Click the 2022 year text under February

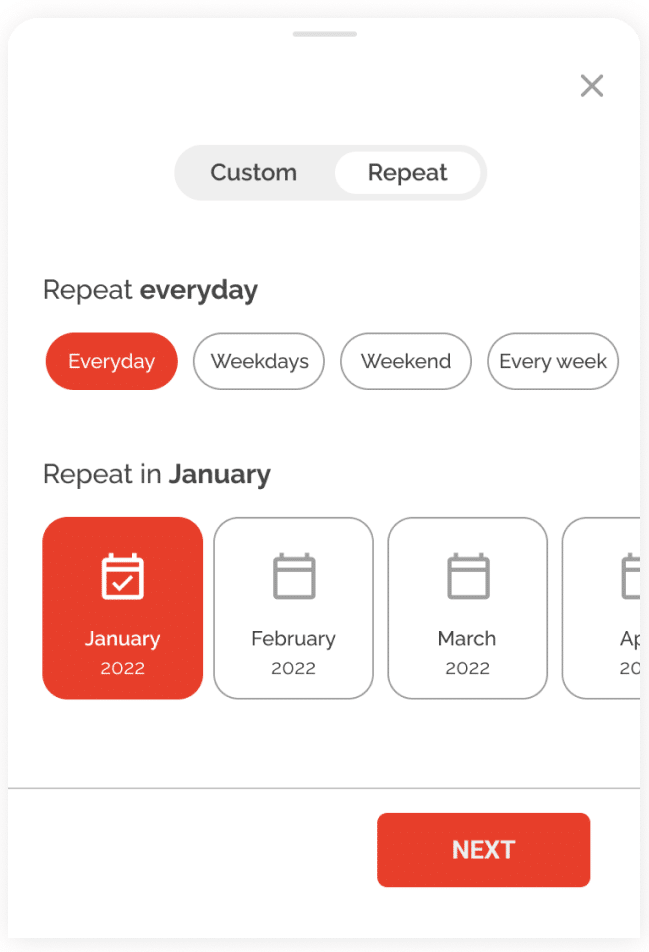[294, 669]
